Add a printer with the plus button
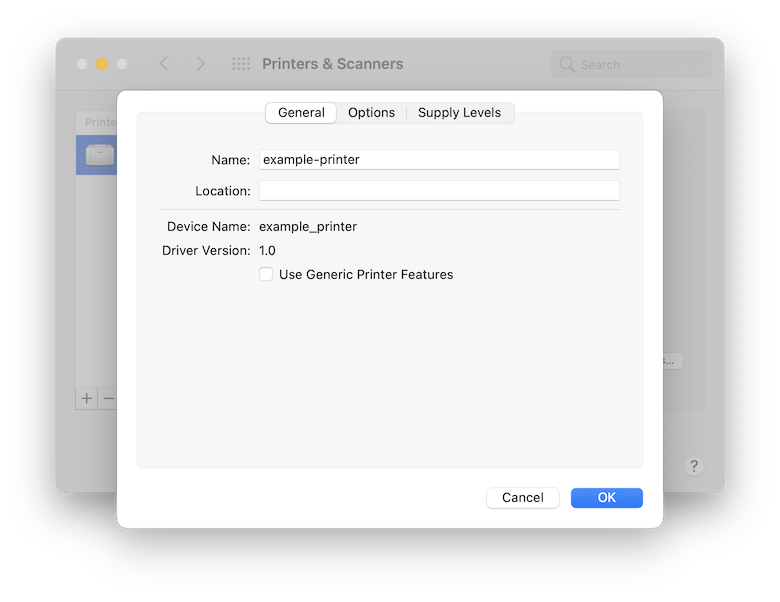 pos(87,398)
